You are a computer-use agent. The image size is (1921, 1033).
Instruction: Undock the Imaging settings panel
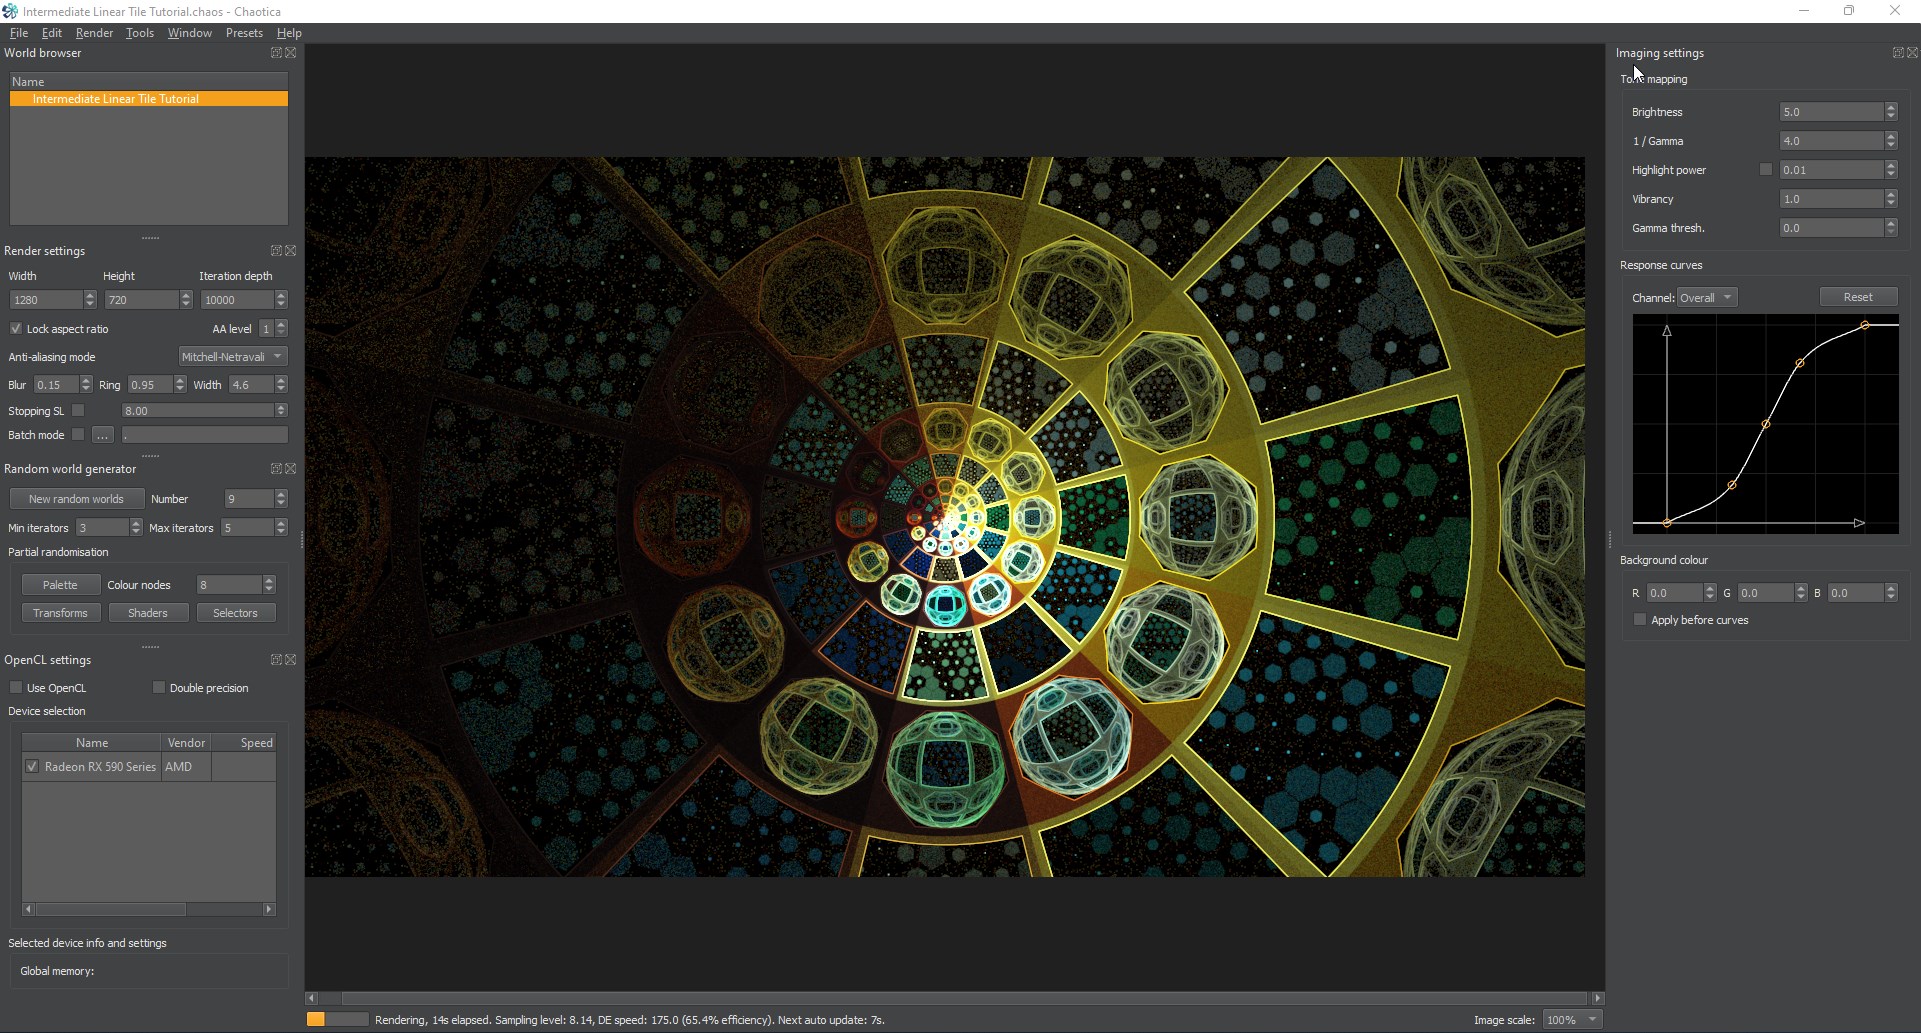pos(1898,53)
